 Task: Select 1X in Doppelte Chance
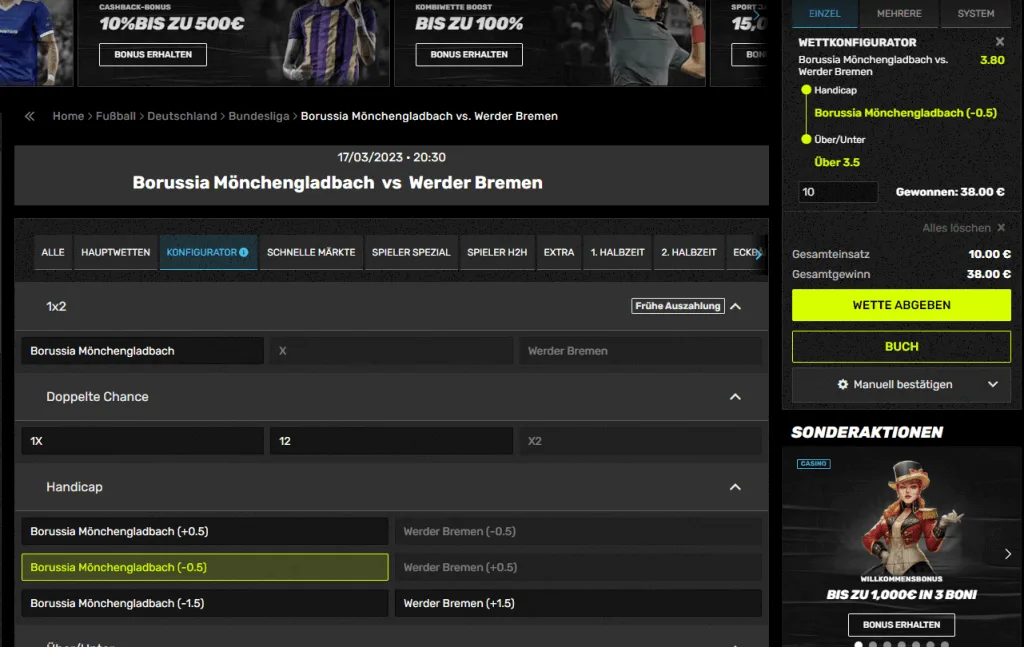pyautogui.click(x=142, y=441)
